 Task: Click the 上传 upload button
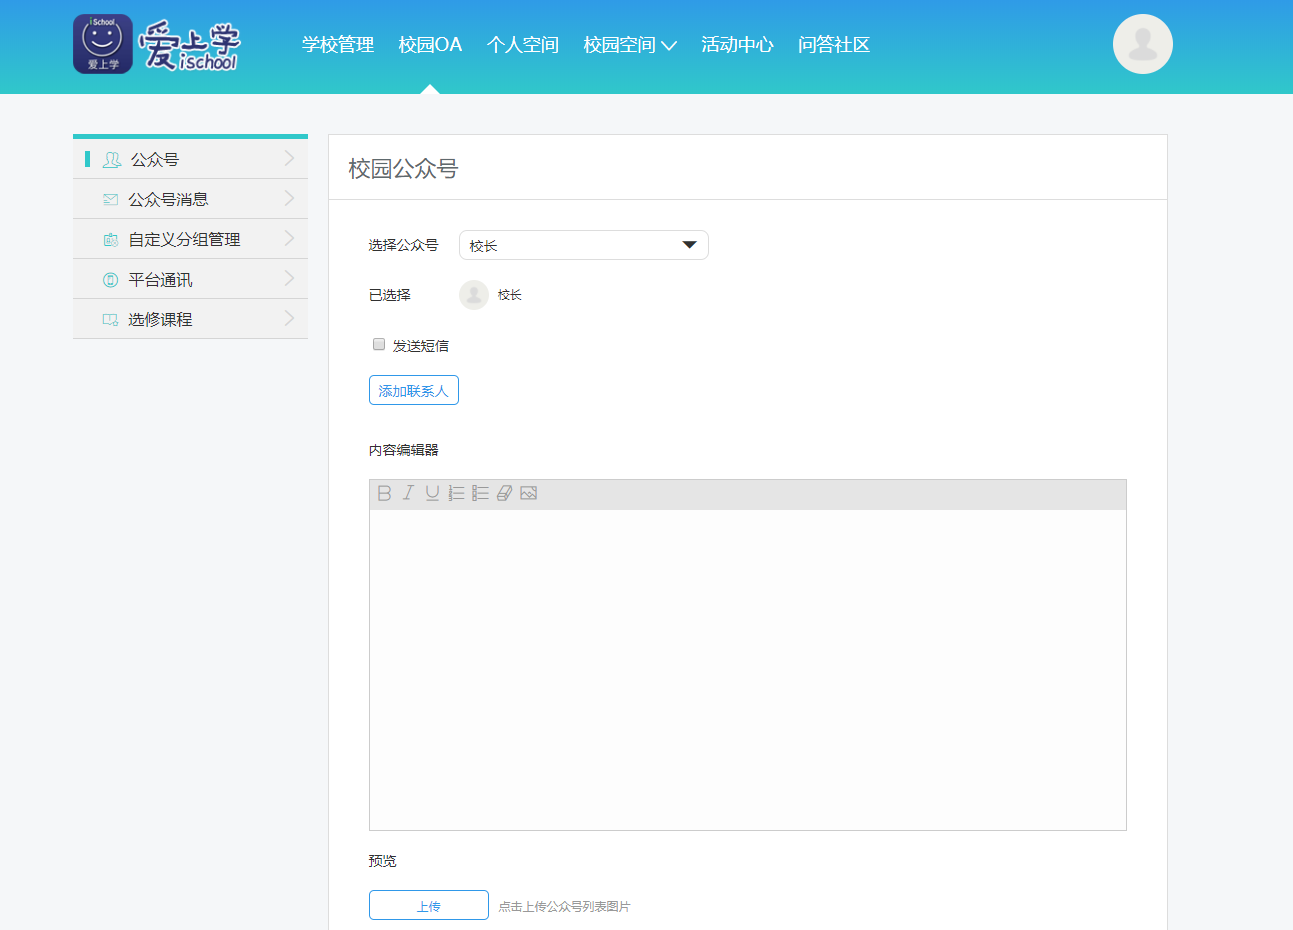point(428,905)
